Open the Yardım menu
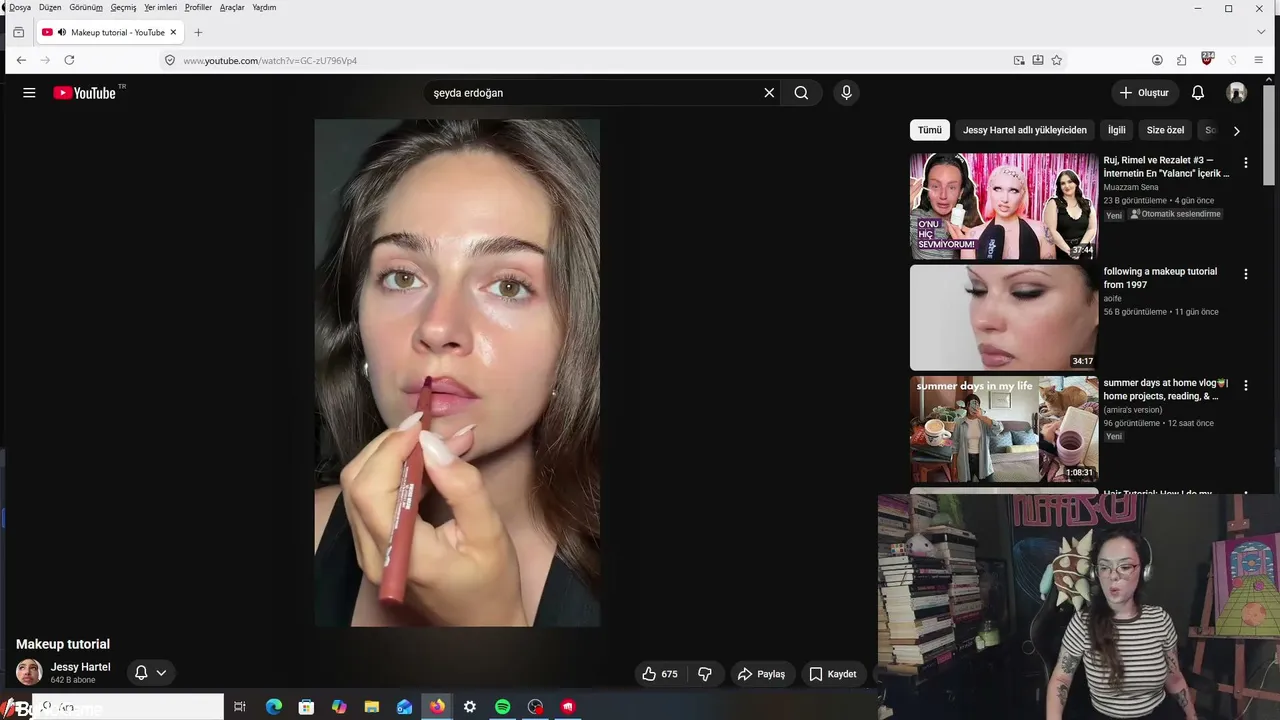This screenshot has height=720, width=1280. (264, 7)
